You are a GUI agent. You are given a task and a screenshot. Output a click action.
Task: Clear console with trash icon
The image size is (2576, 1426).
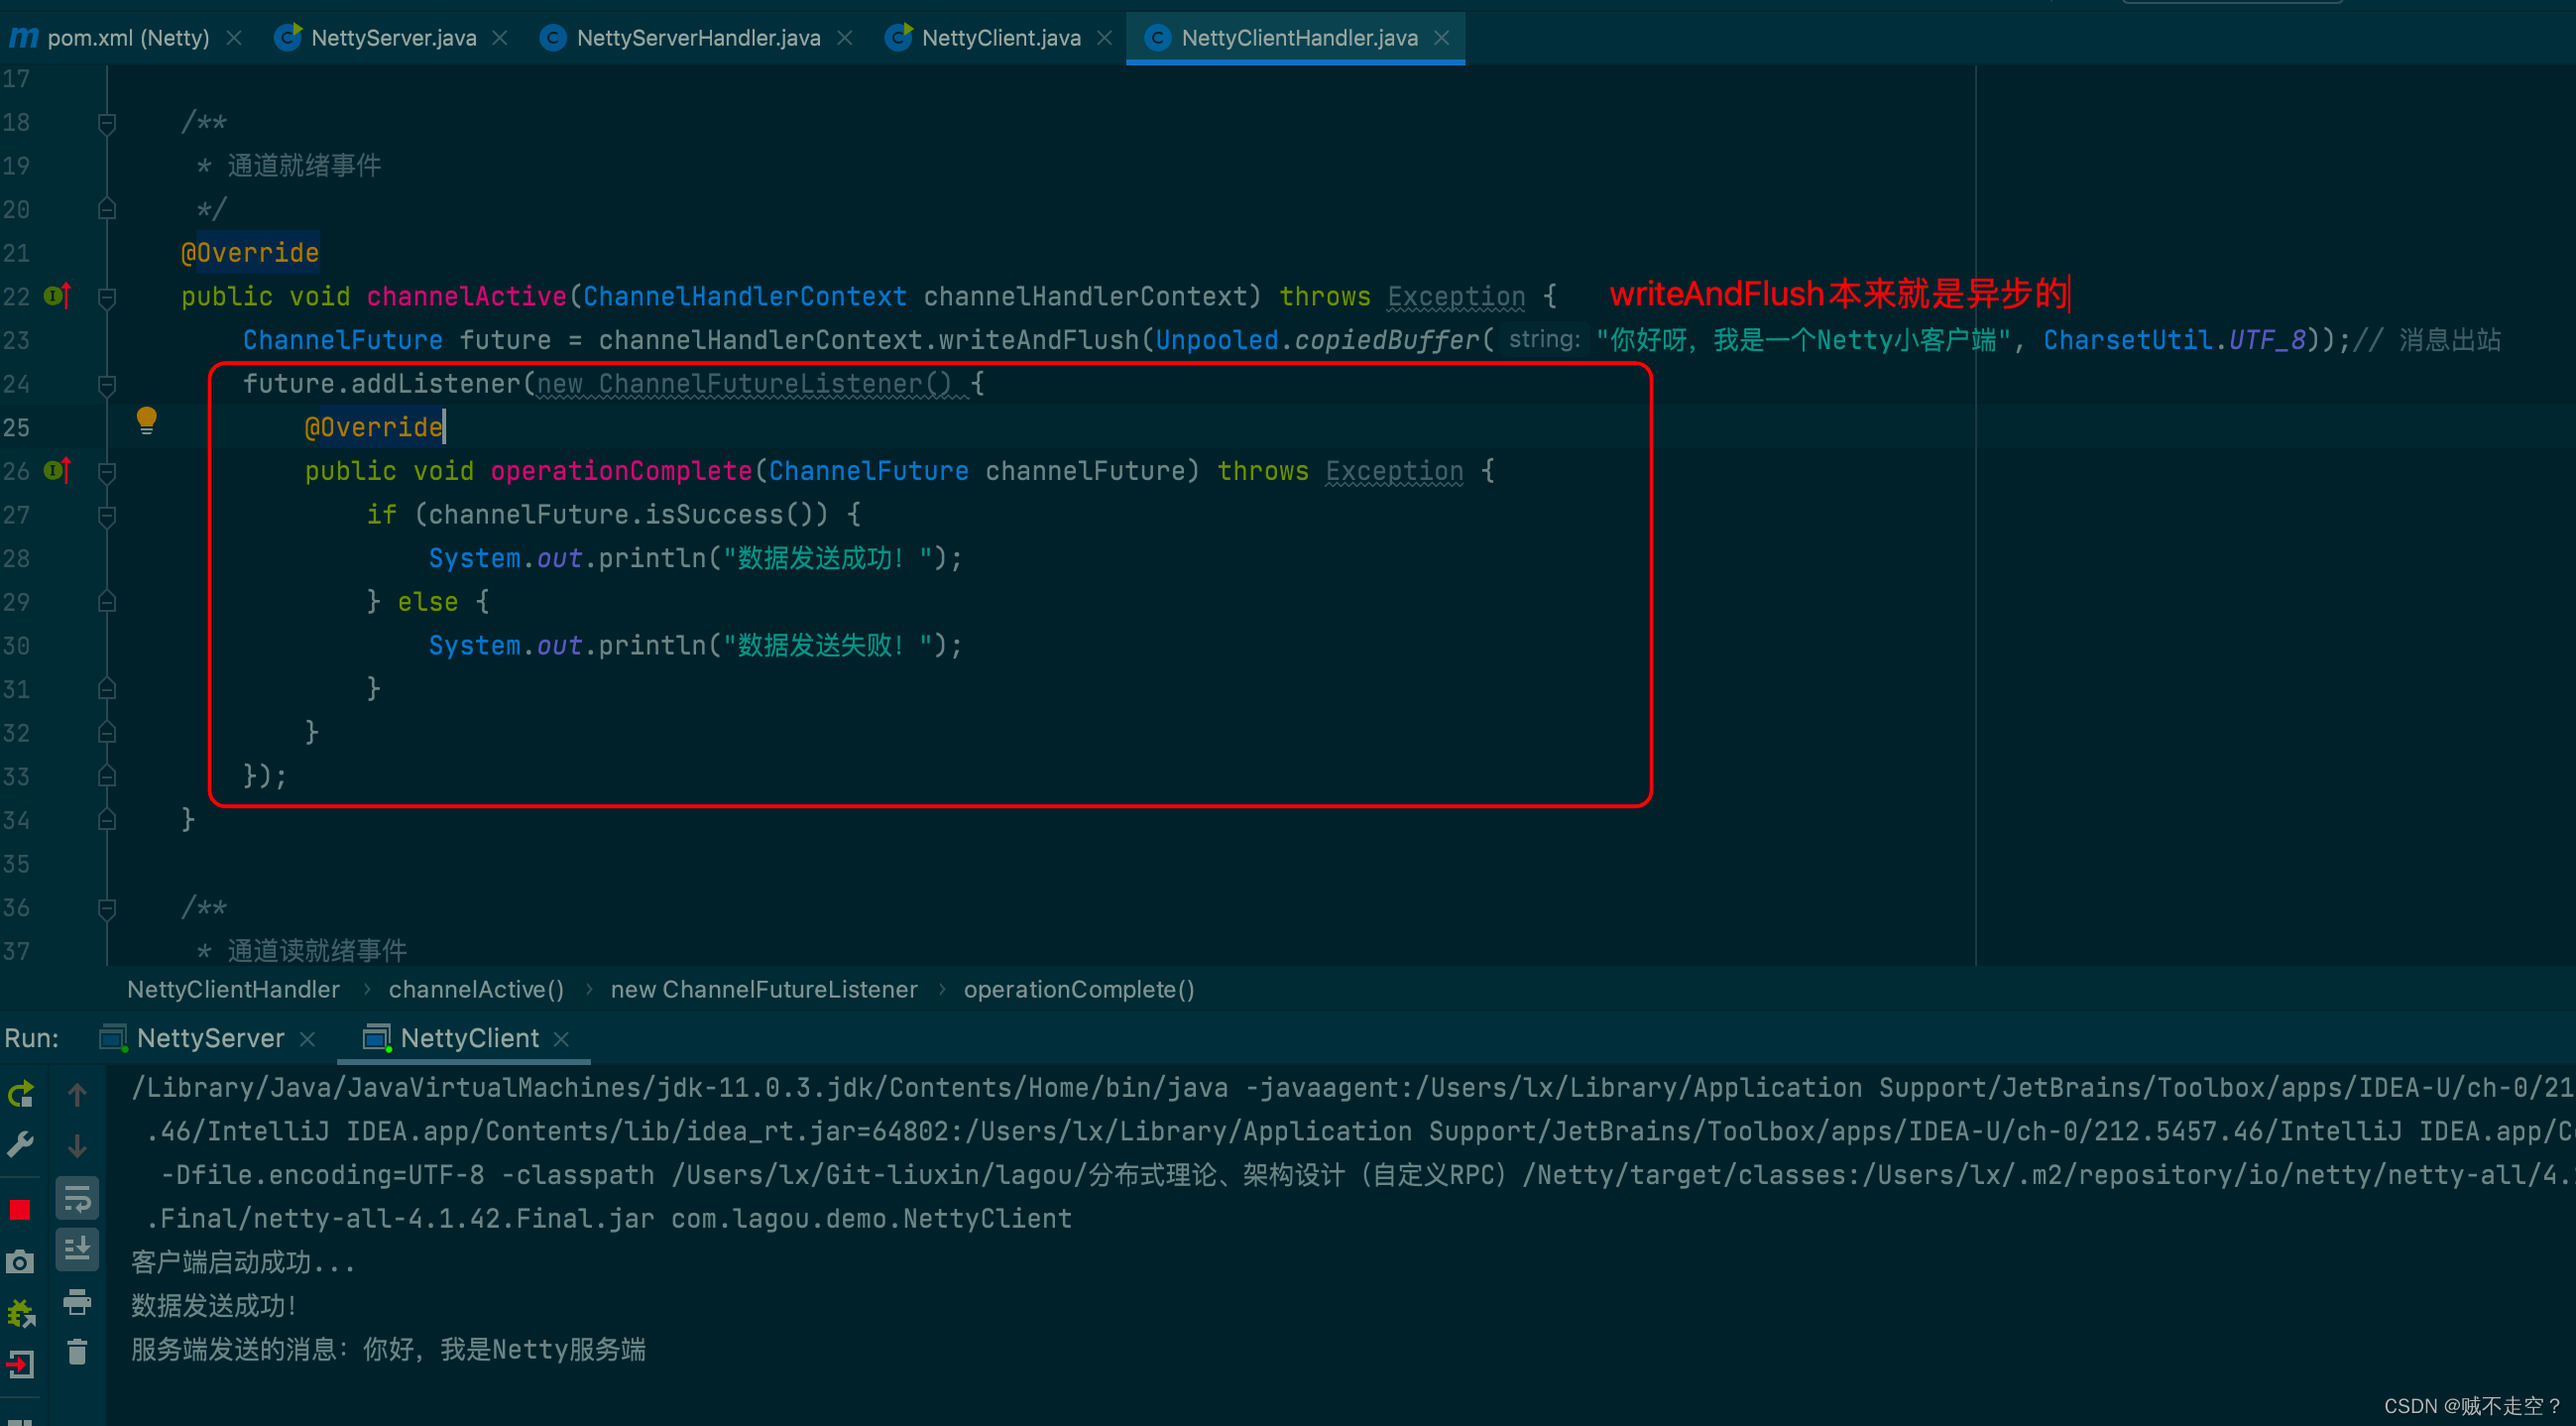[77, 1352]
